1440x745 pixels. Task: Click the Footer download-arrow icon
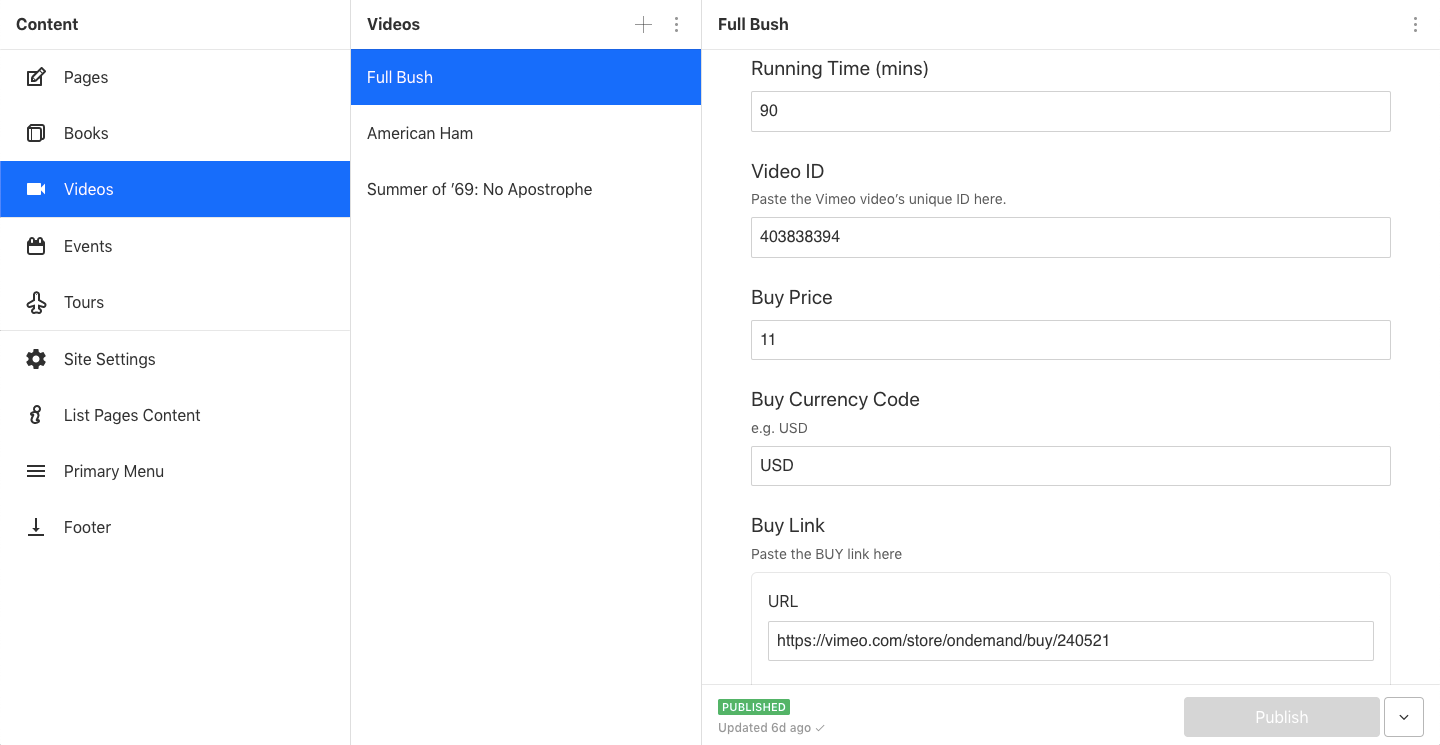click(36, 527)
